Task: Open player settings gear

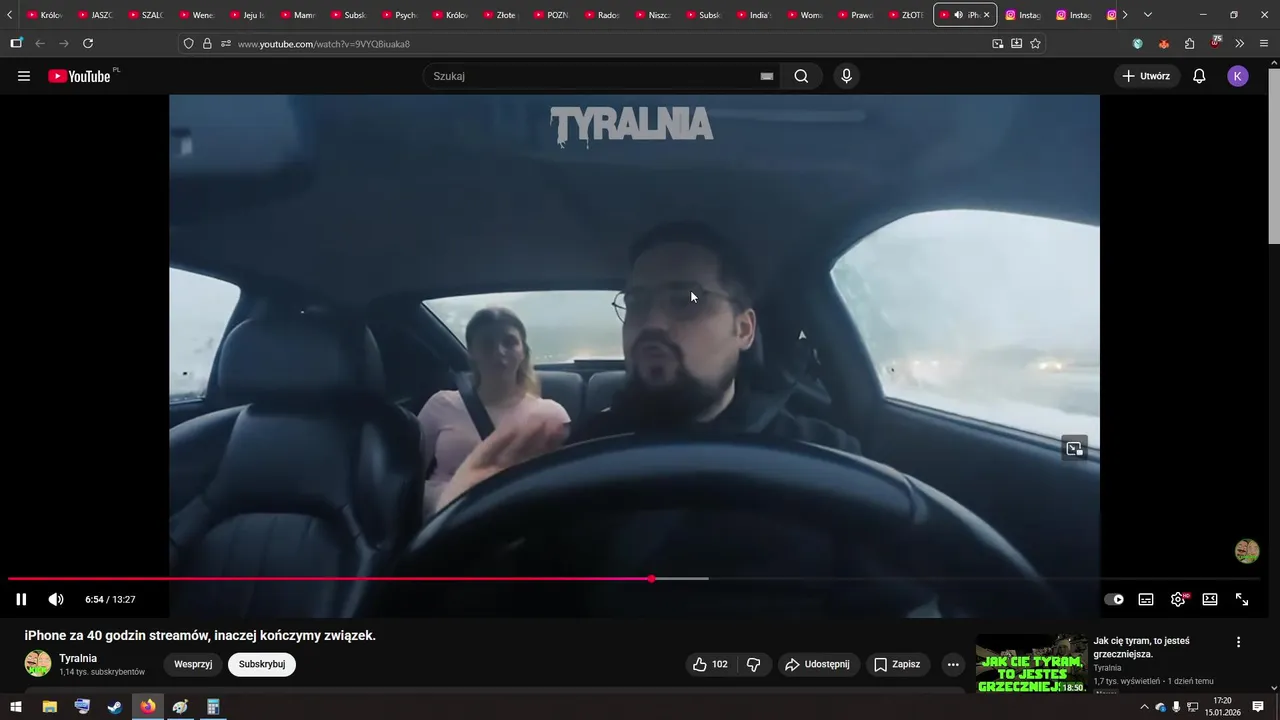Action: click(1178, 599)
